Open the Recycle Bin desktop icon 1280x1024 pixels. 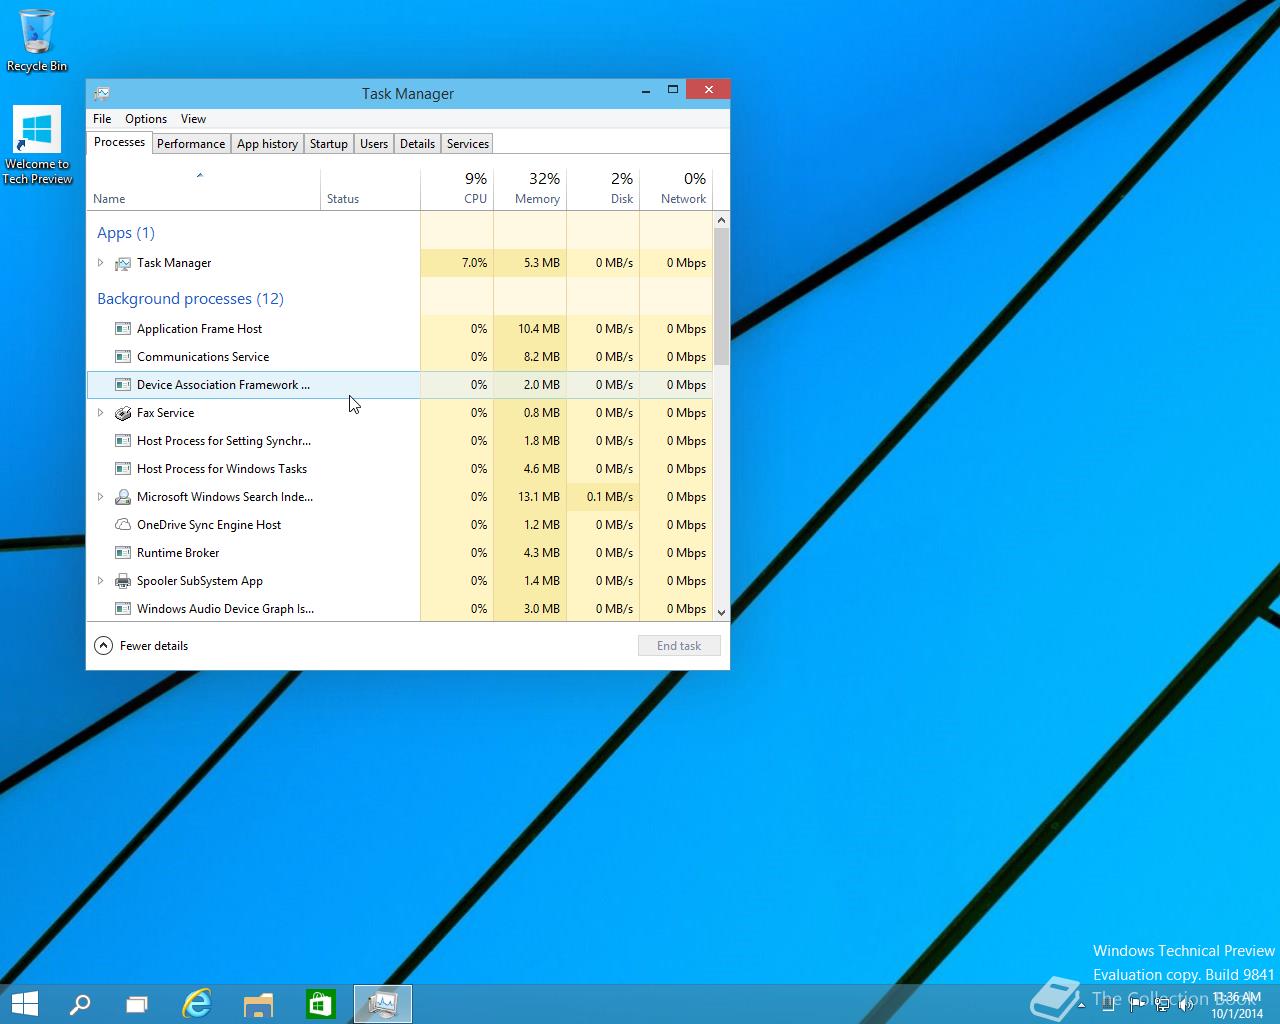[x=37, y=40]
